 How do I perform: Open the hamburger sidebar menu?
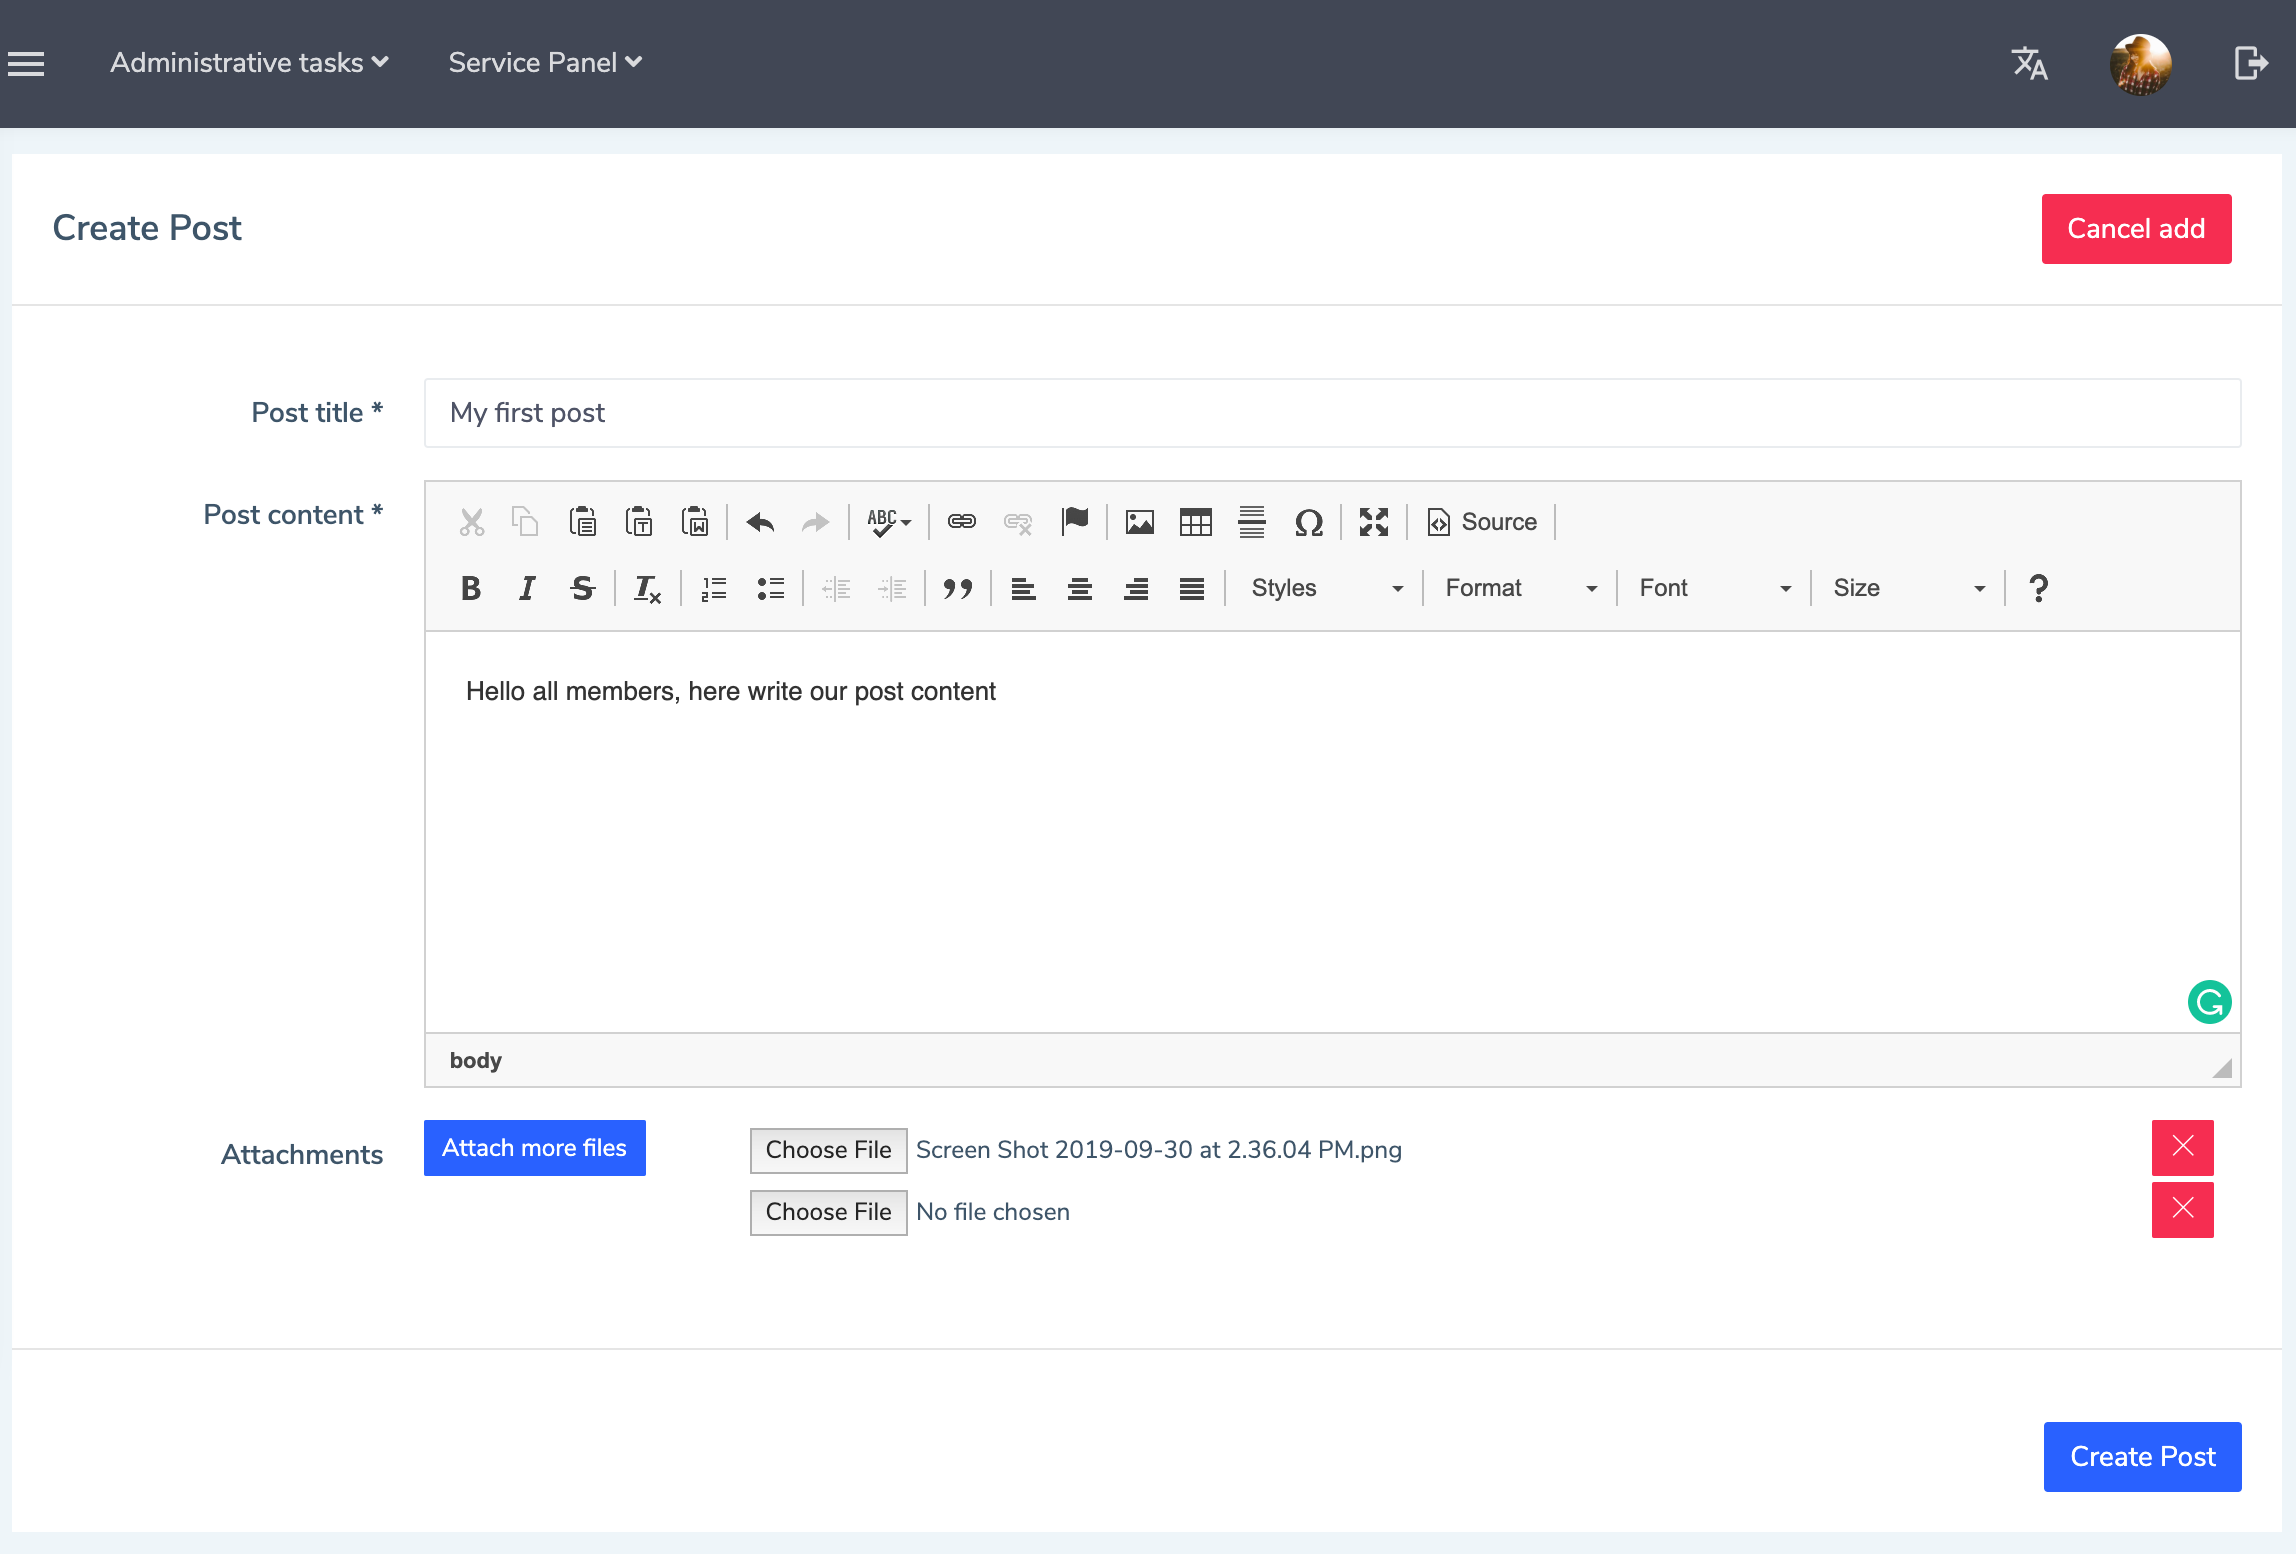pyautogui.click(x=26, y=64)
